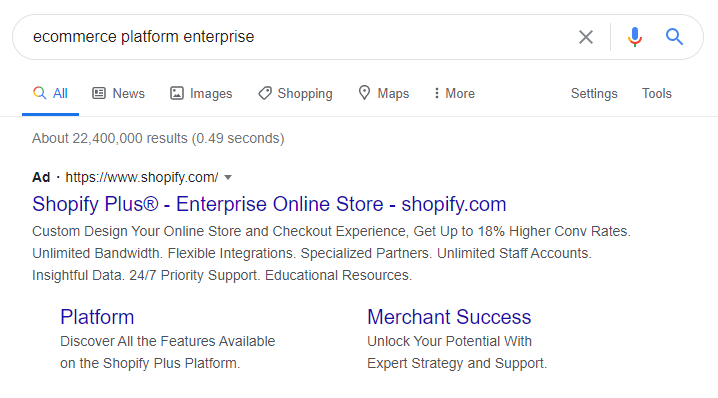Clear the search query with the X icon
The width and height of the screenshot is (718, 398).
pyautogui.click(x=586, y=37)
